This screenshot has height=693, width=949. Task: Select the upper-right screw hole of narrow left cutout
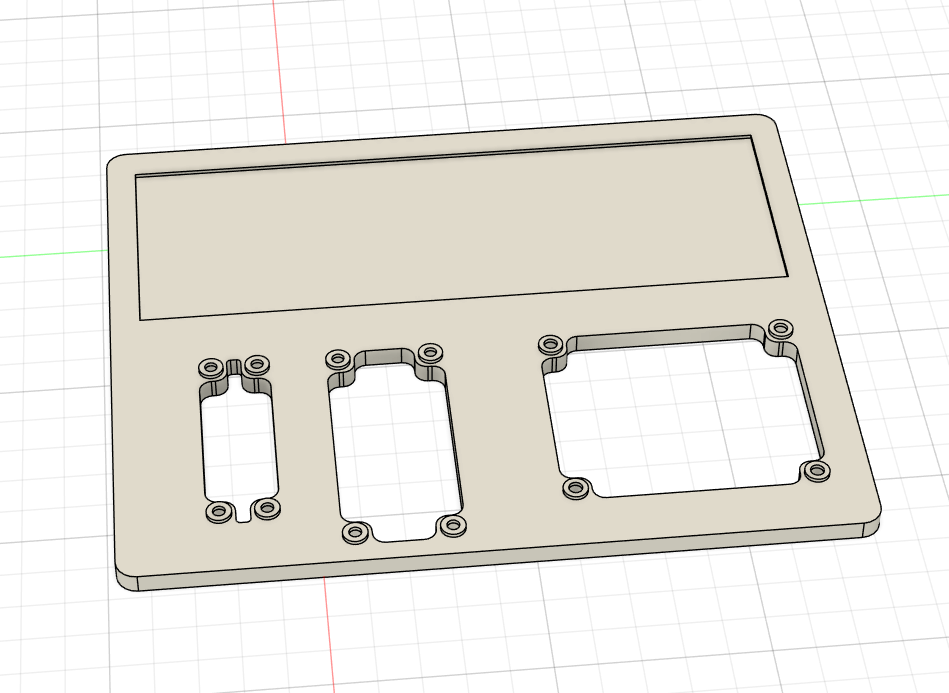(257, 364)
